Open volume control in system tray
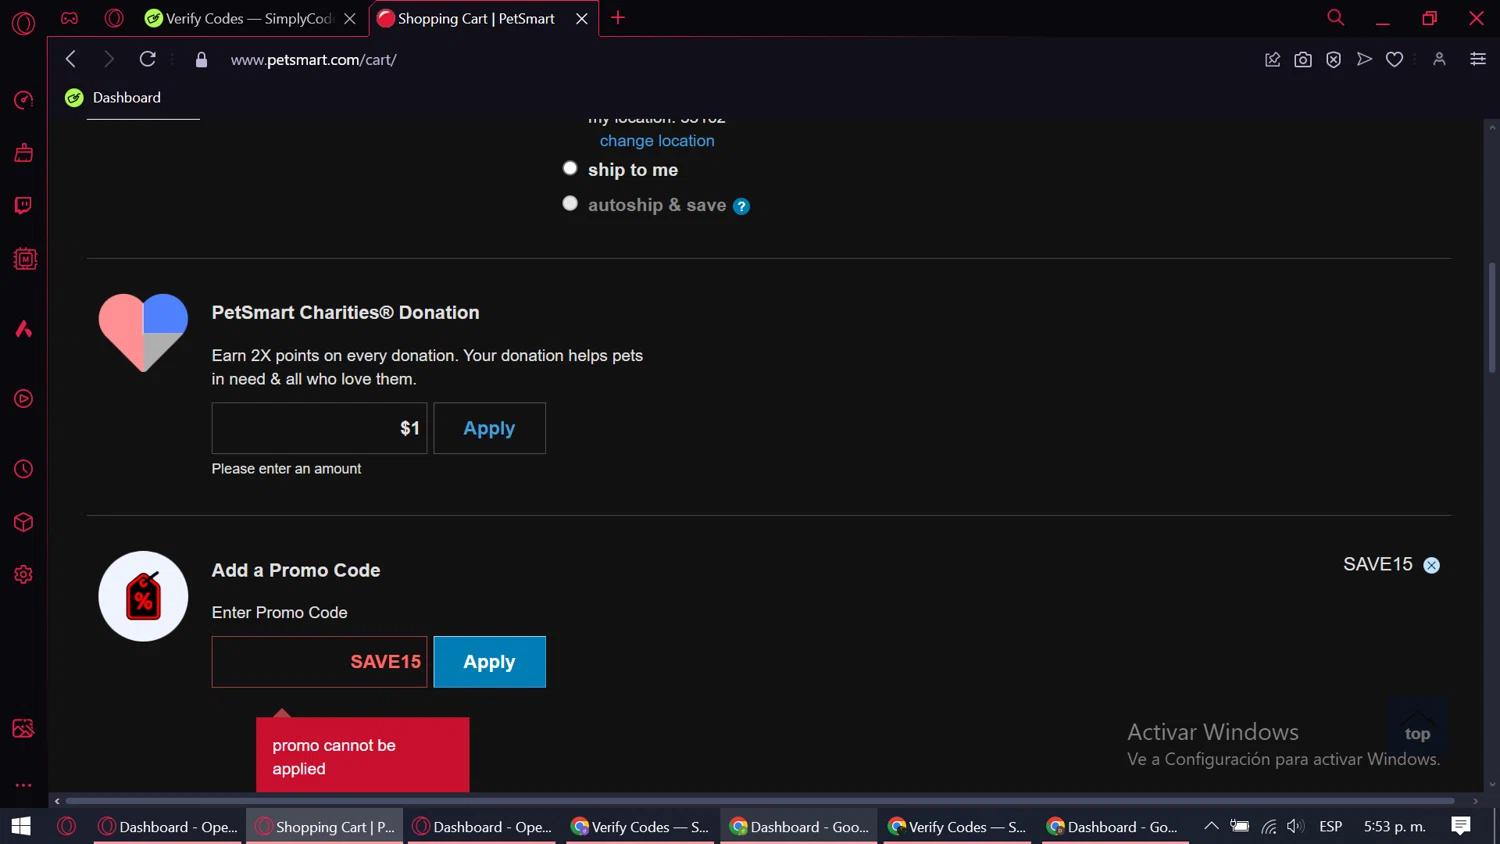Screen dimensions: 1500x844 coord(1296,826)
